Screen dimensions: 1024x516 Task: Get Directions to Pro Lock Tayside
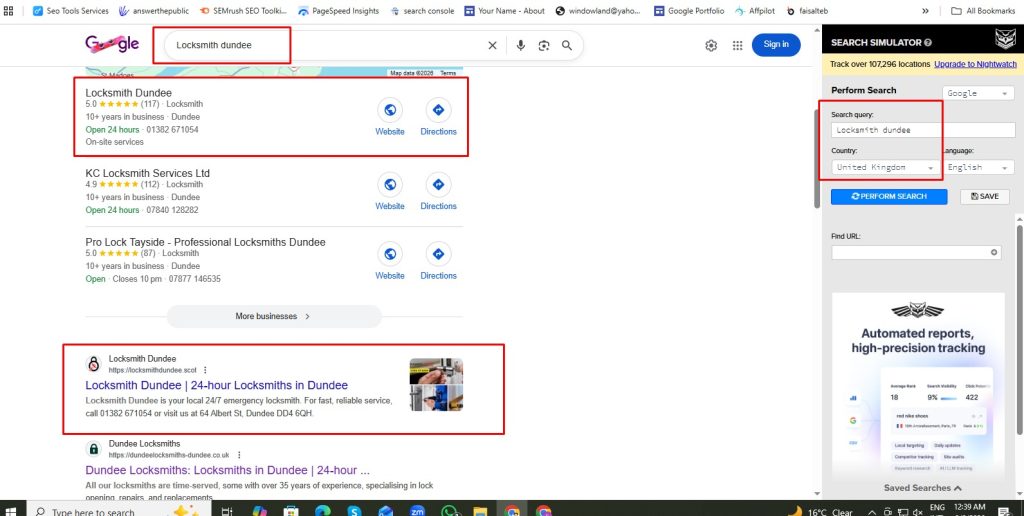(438, 261)
